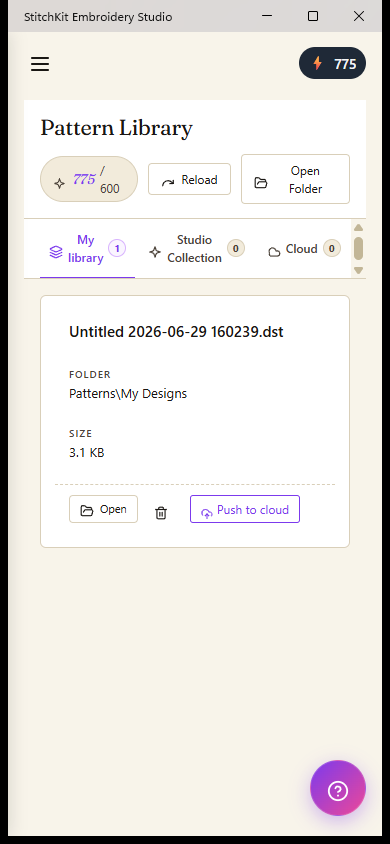This screenshot has height=844, width=390.
Task: Click the tab strip scrollbar thumb
Action: coord(359,248)
